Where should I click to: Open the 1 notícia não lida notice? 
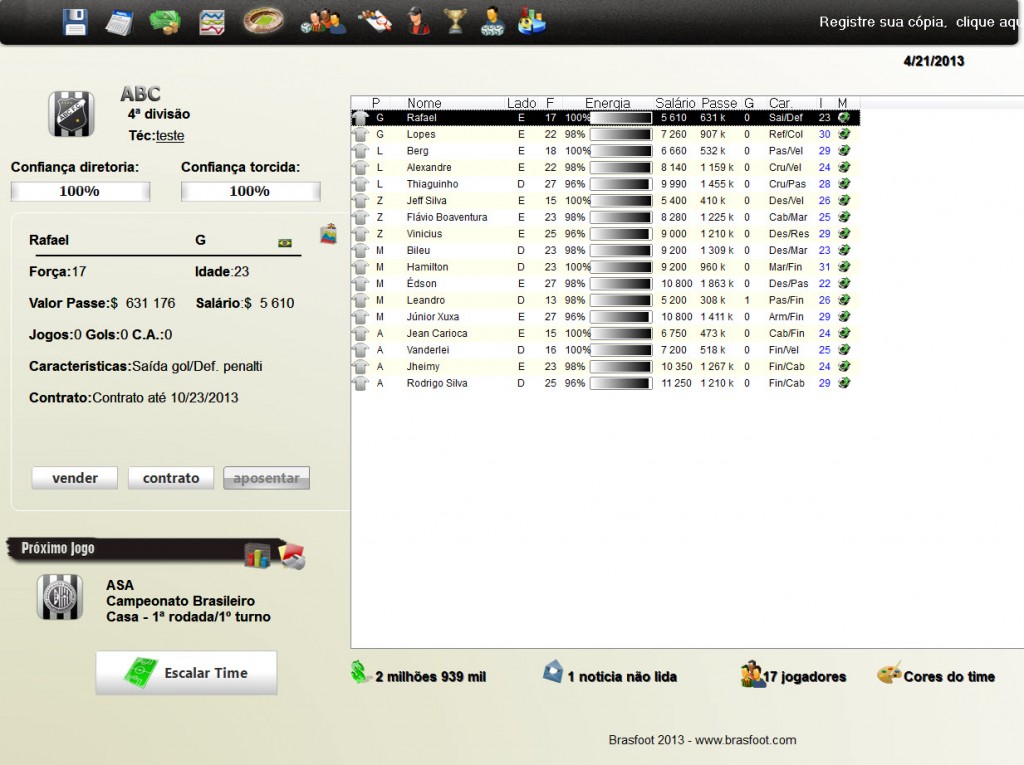(x=621, y=677)
